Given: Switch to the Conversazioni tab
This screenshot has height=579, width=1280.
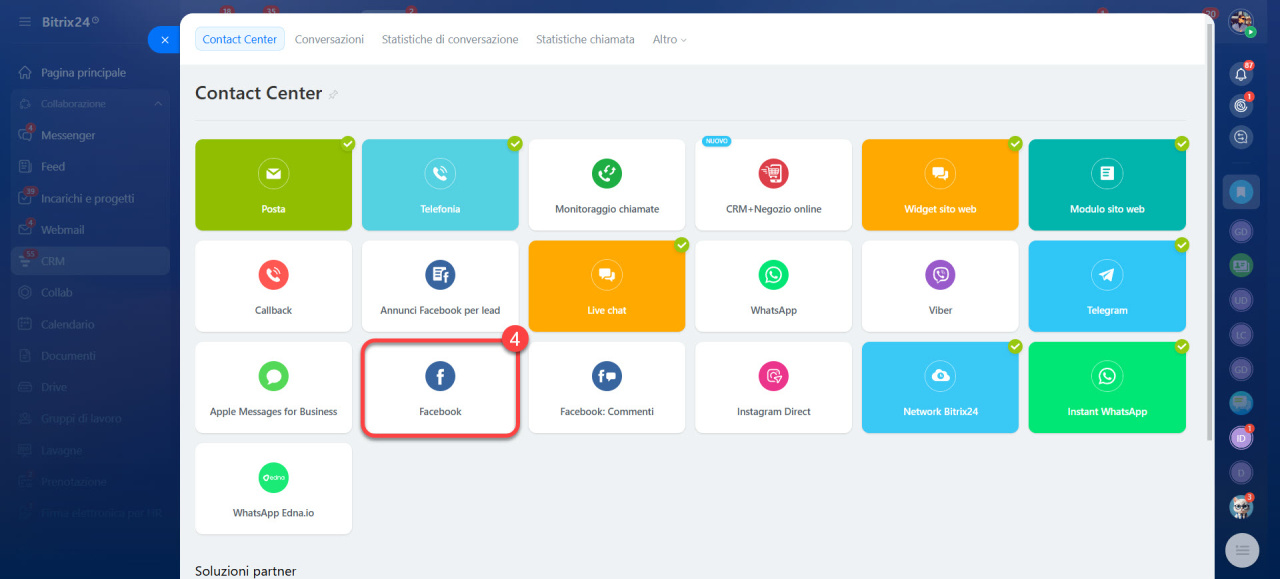Looking at the screenshot, I should (x=329, y=39).
